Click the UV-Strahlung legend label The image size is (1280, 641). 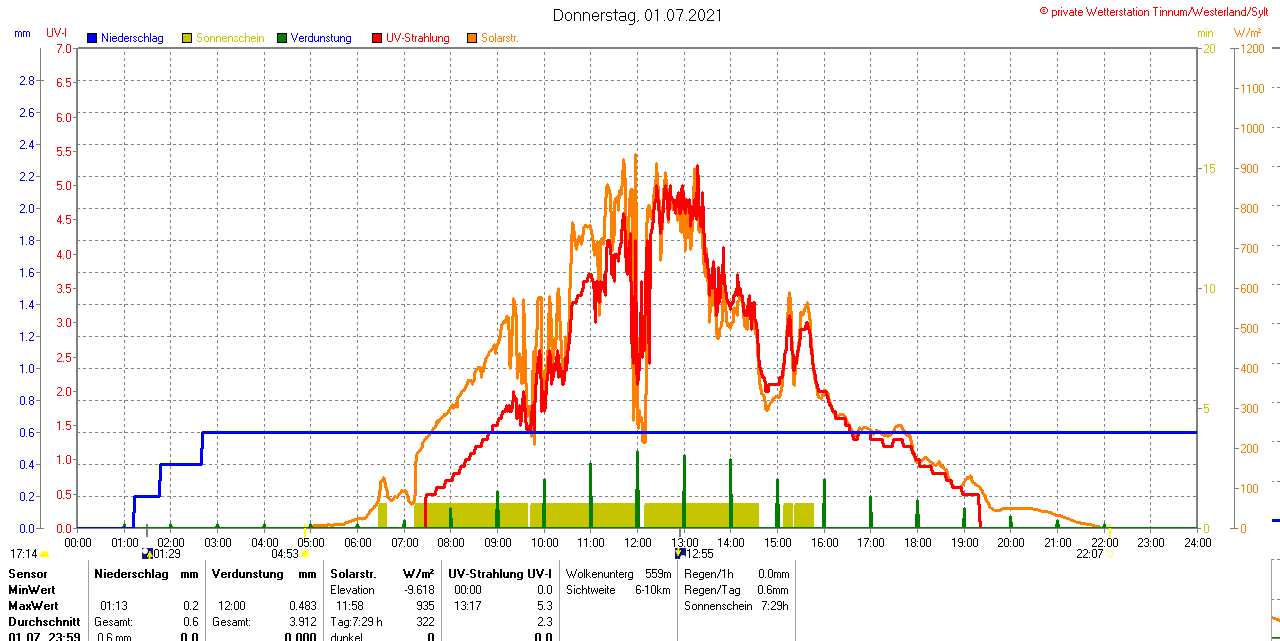click(418, 38)
